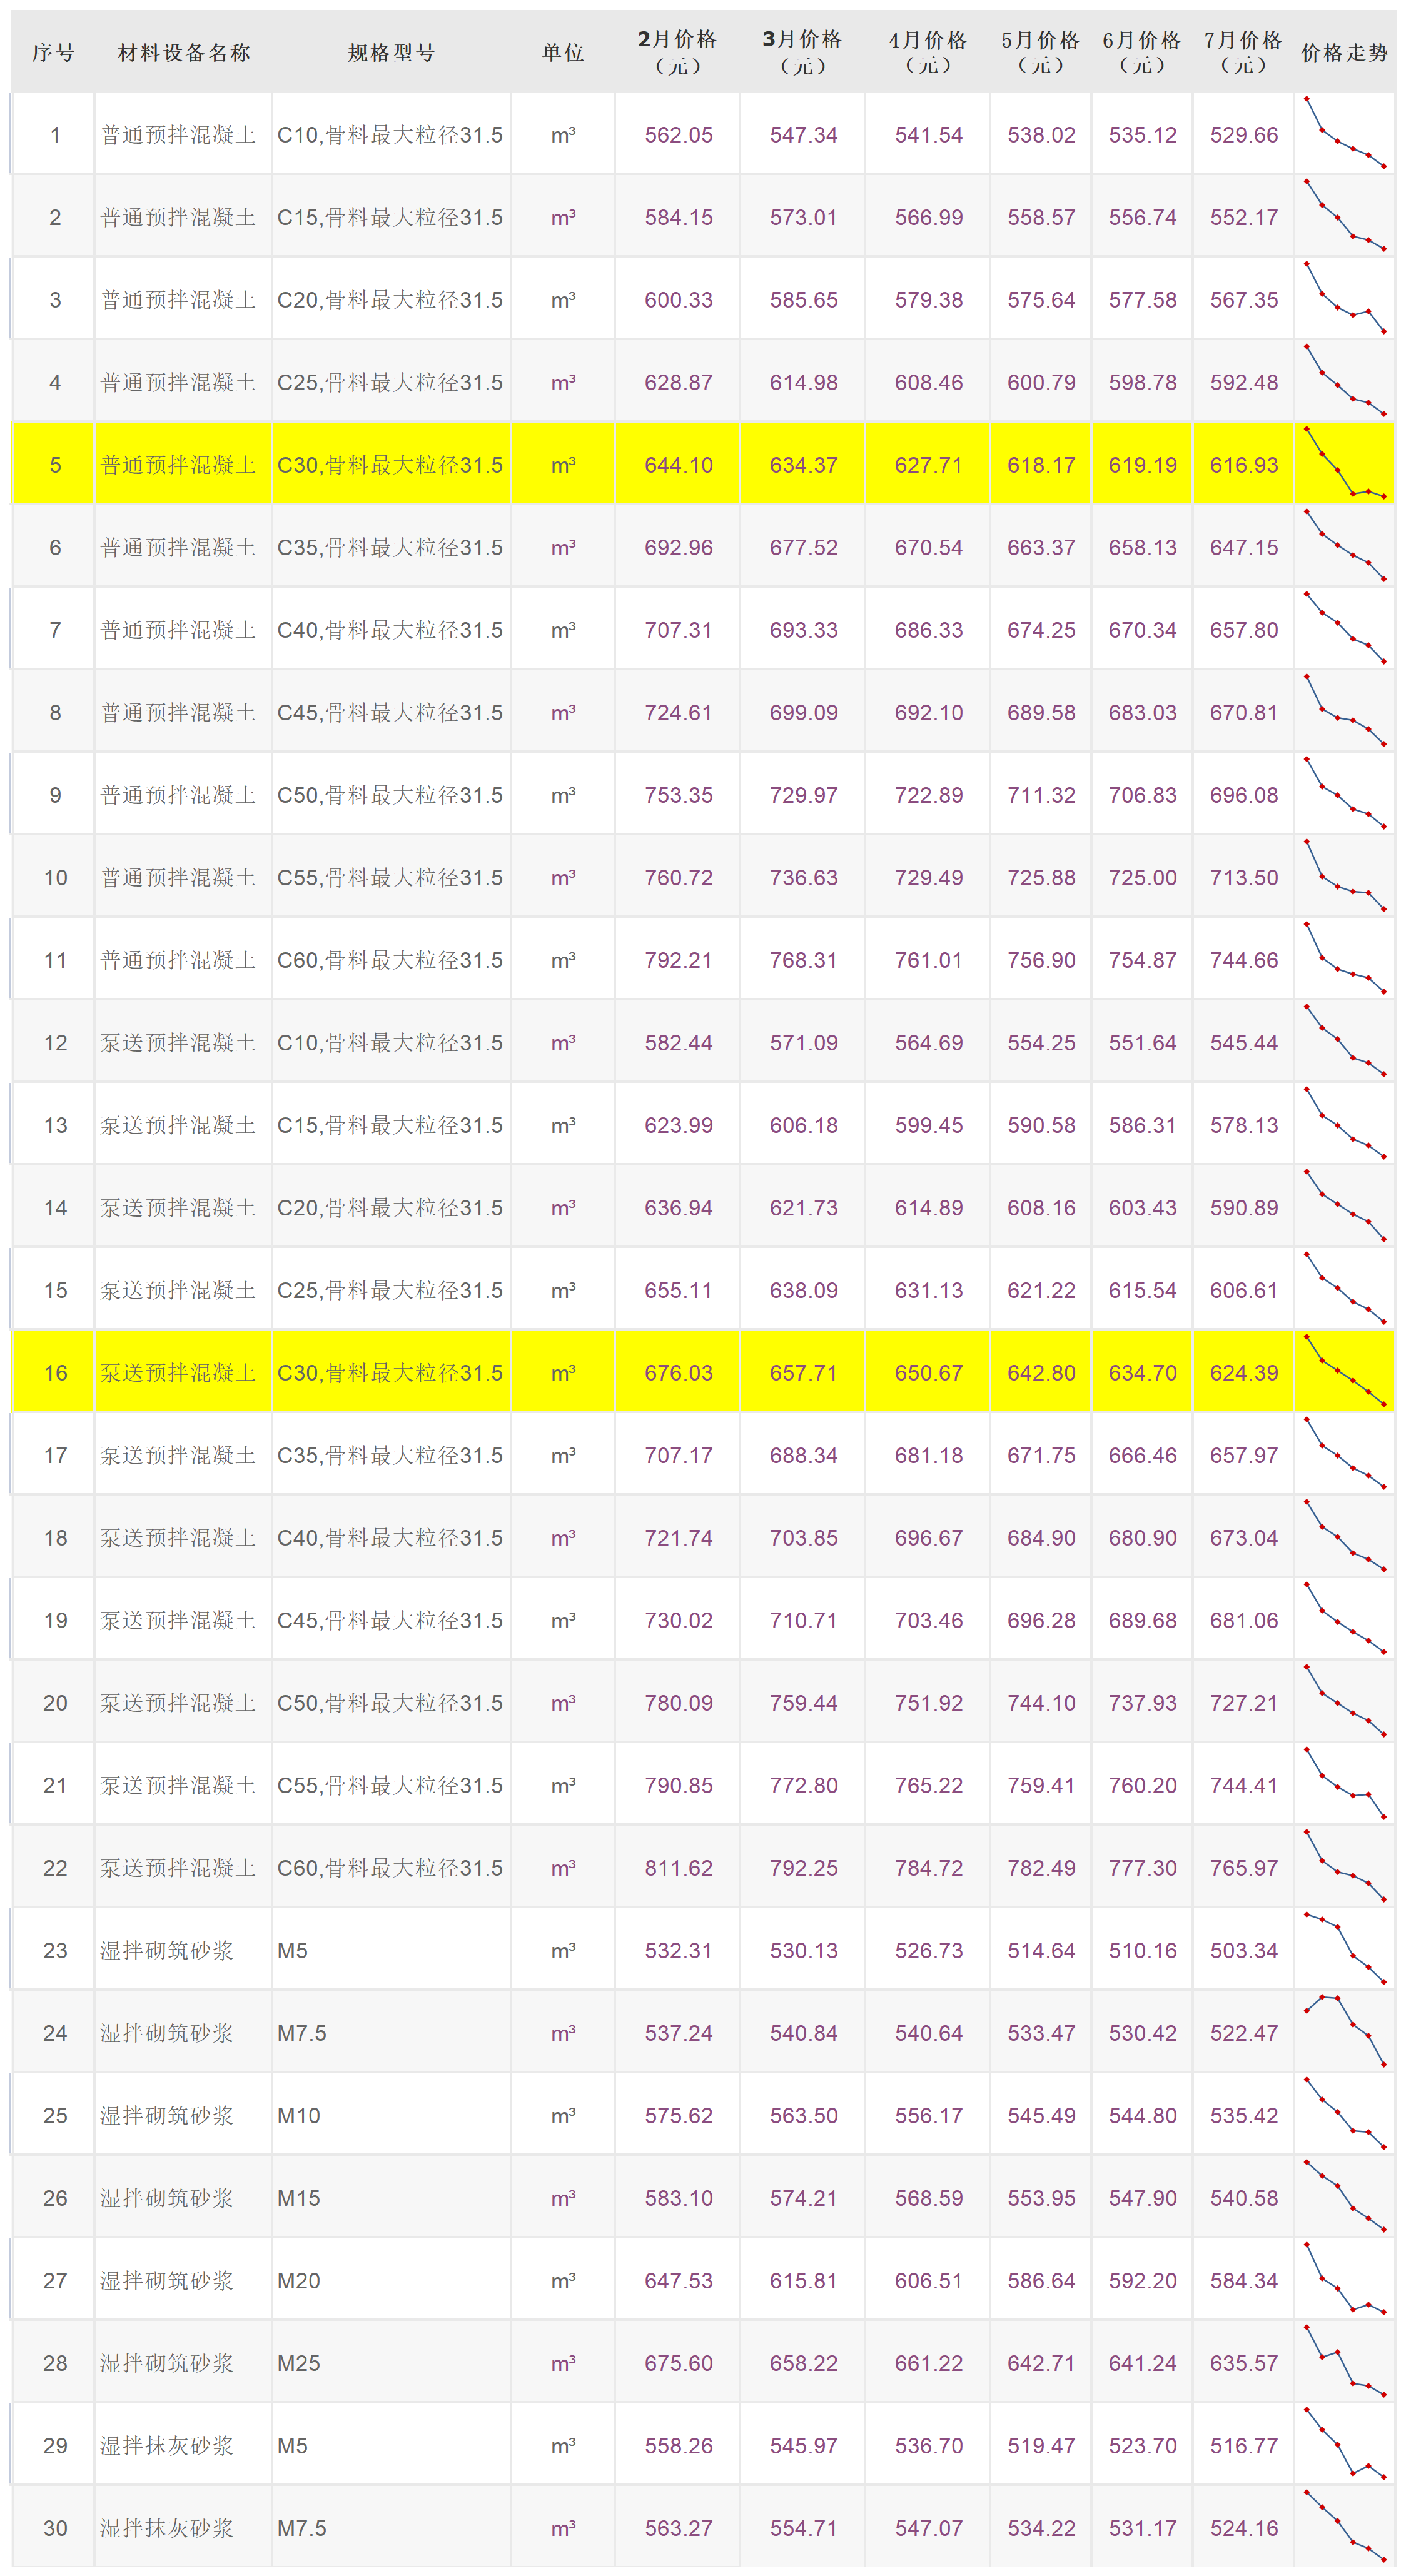
Task: Open trend chart in highlighted row 16
Action: coord(1345,1371)
